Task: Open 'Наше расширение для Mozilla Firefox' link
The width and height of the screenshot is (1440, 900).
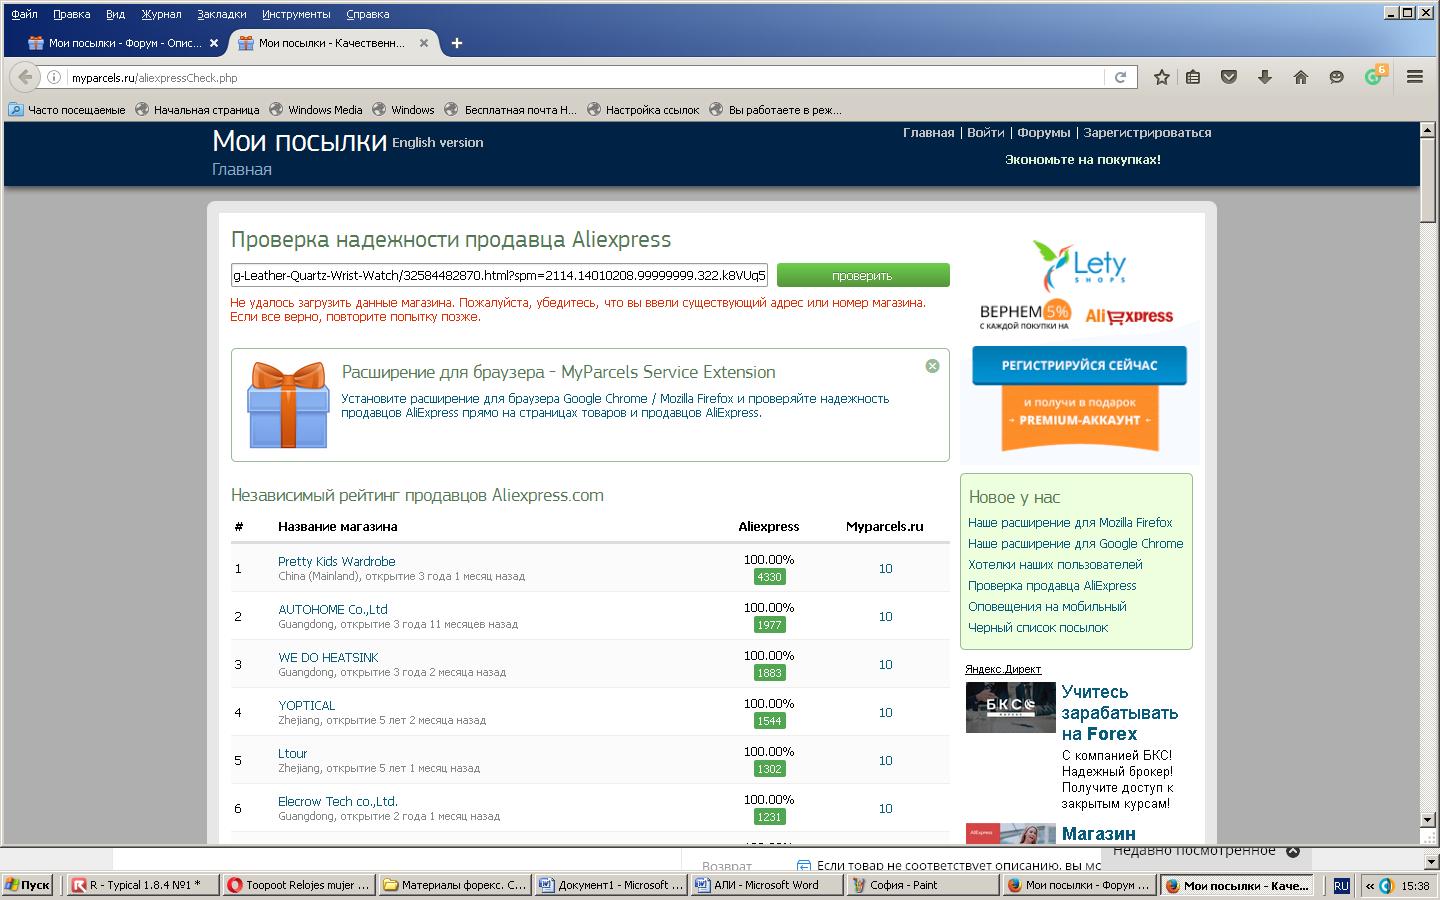Action: (1070, 522)
